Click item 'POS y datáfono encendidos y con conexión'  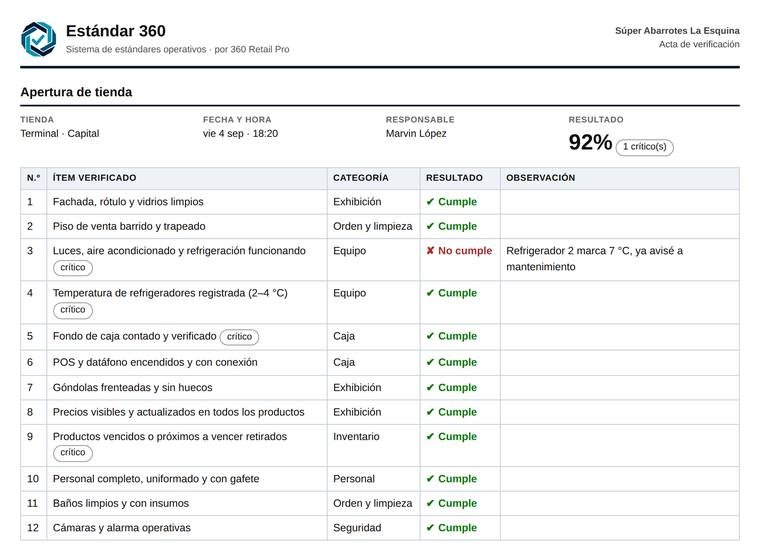[x=155, y=362]
